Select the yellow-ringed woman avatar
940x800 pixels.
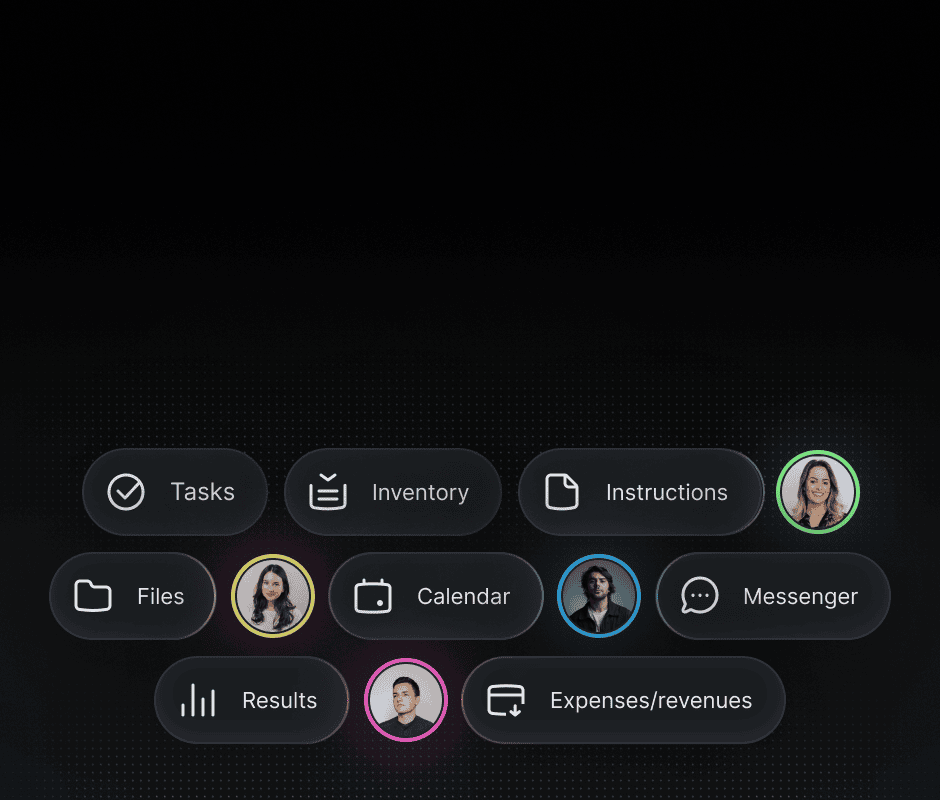[273, 596]
